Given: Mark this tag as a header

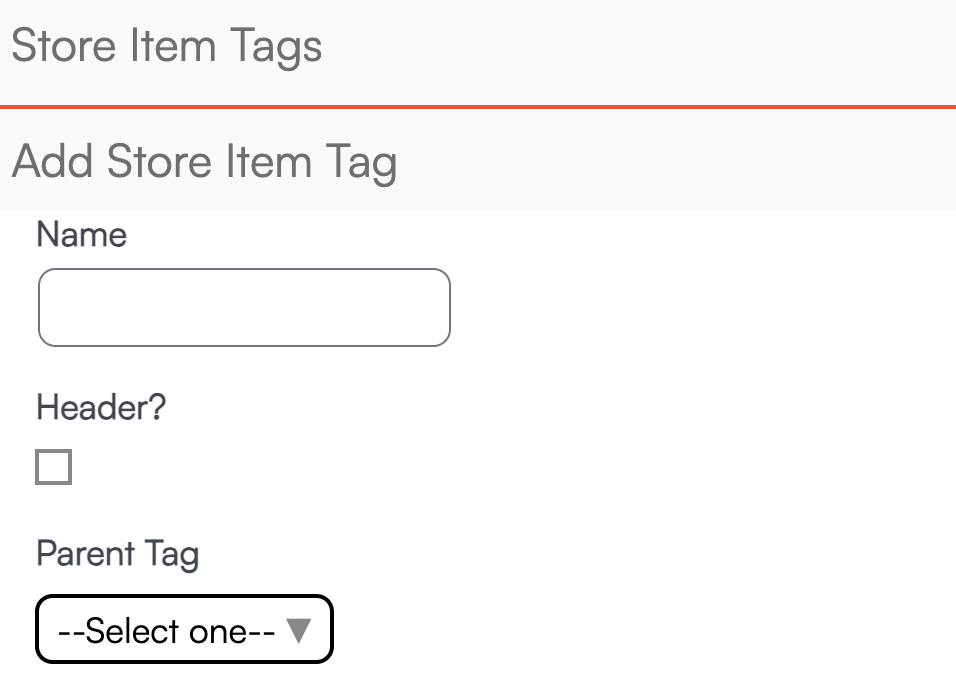Looking at the screenshot, I should coord(54,467).
